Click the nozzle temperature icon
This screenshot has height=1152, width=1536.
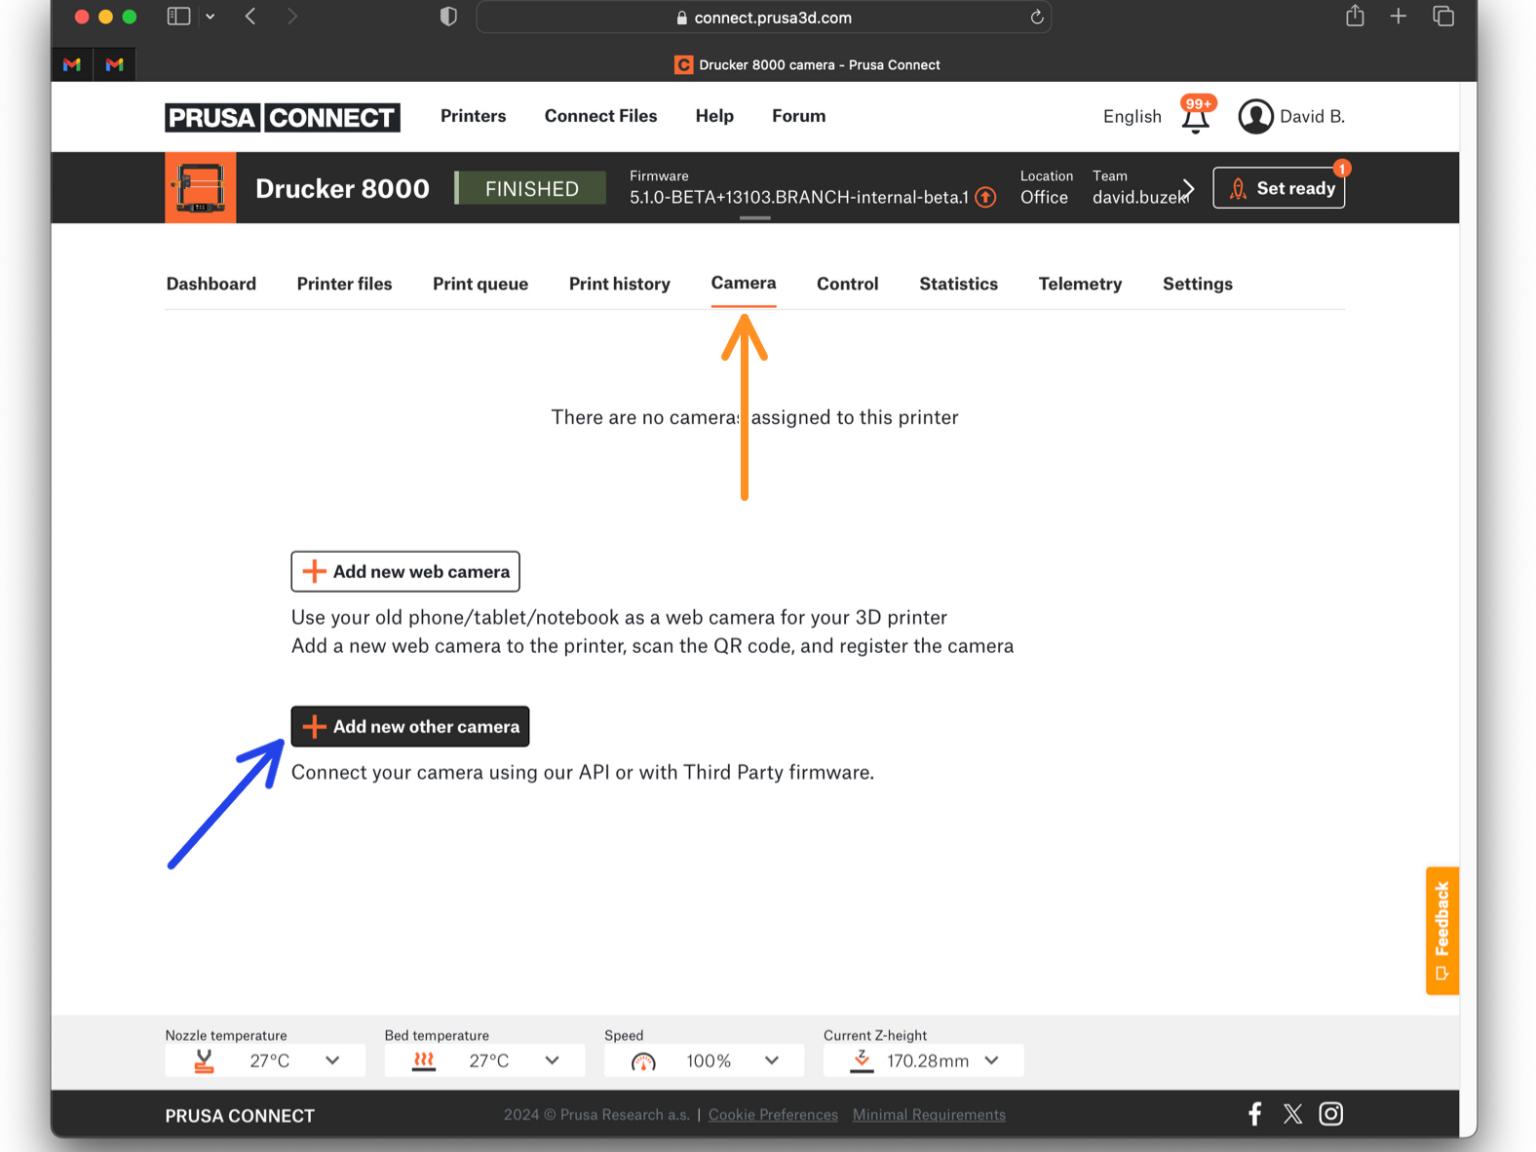click(203, 1060)
